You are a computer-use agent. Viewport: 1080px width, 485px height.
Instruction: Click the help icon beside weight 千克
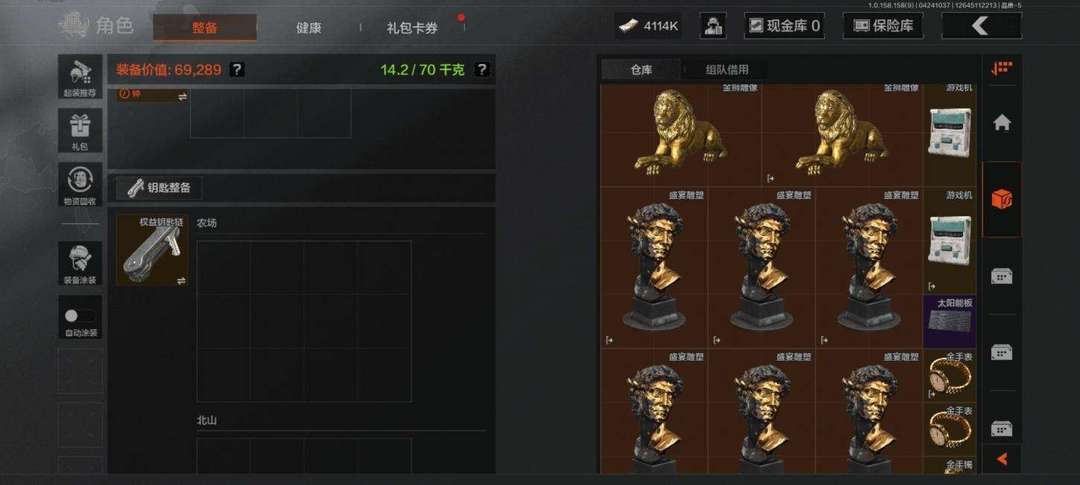(x=481, y=70)
